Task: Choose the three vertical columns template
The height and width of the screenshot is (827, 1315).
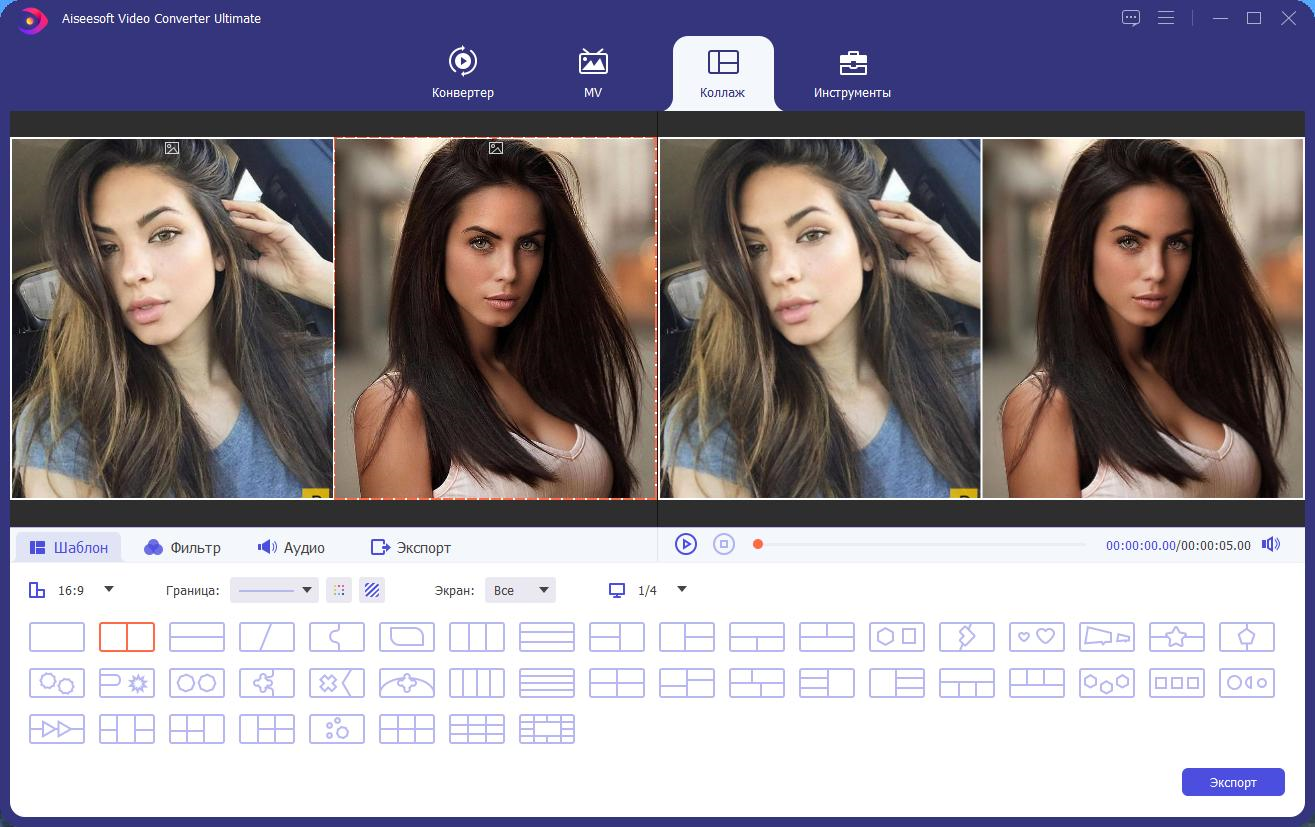Action: (477, 637)
